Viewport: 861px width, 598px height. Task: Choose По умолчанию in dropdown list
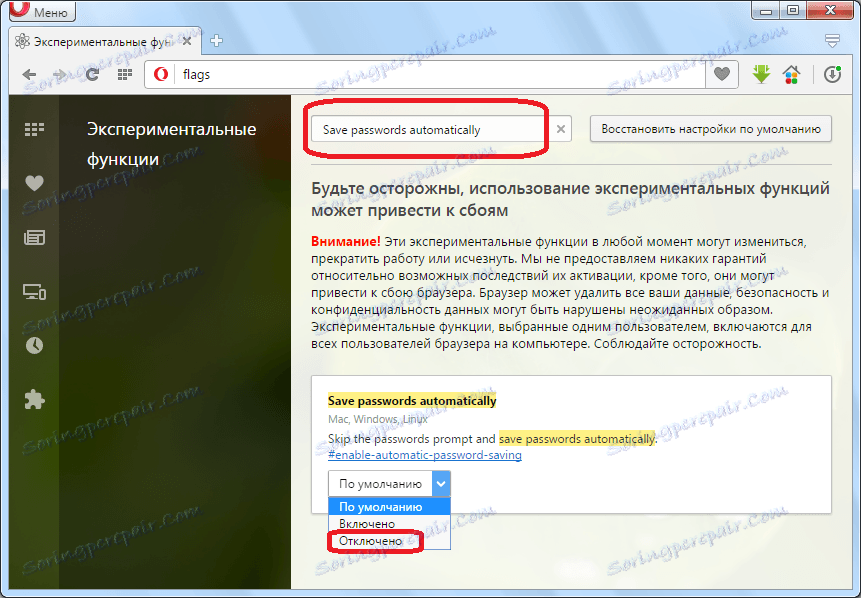(389, 507)
